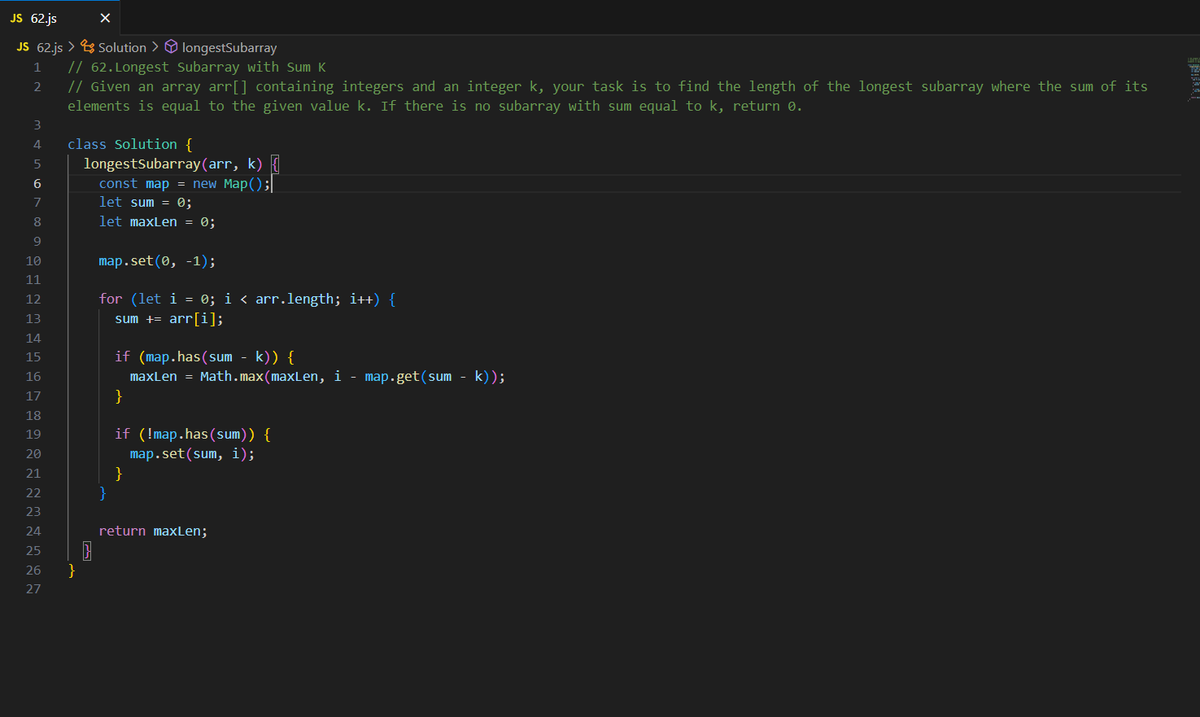Screen dimensions: 1200x717
Task: Click the minimap code overview
Action: pos(1192,81)
